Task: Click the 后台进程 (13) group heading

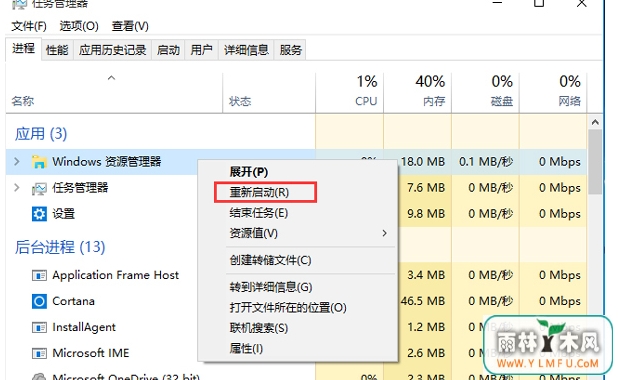Action: (60, 248)
